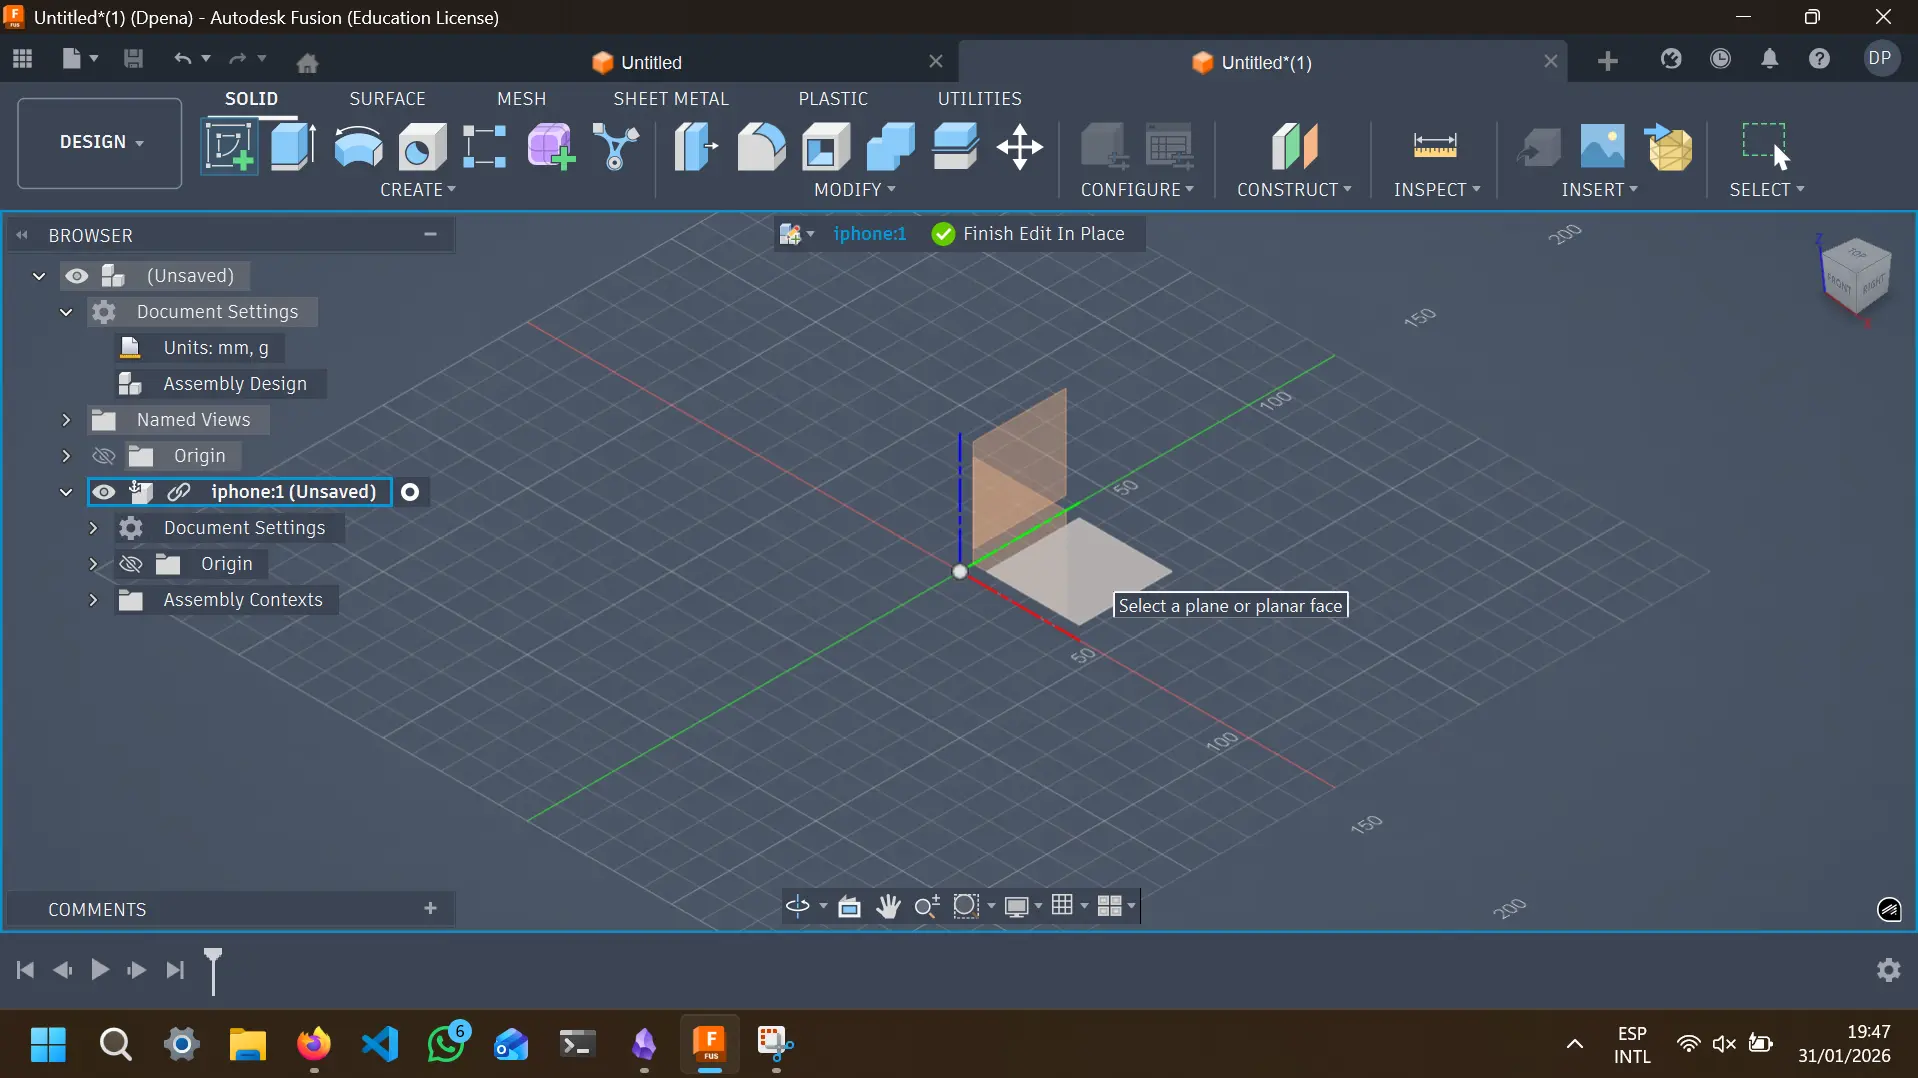Select the Hole tool
Viewport: 1918px width, 1078px height.
click(x=422, y=147)
